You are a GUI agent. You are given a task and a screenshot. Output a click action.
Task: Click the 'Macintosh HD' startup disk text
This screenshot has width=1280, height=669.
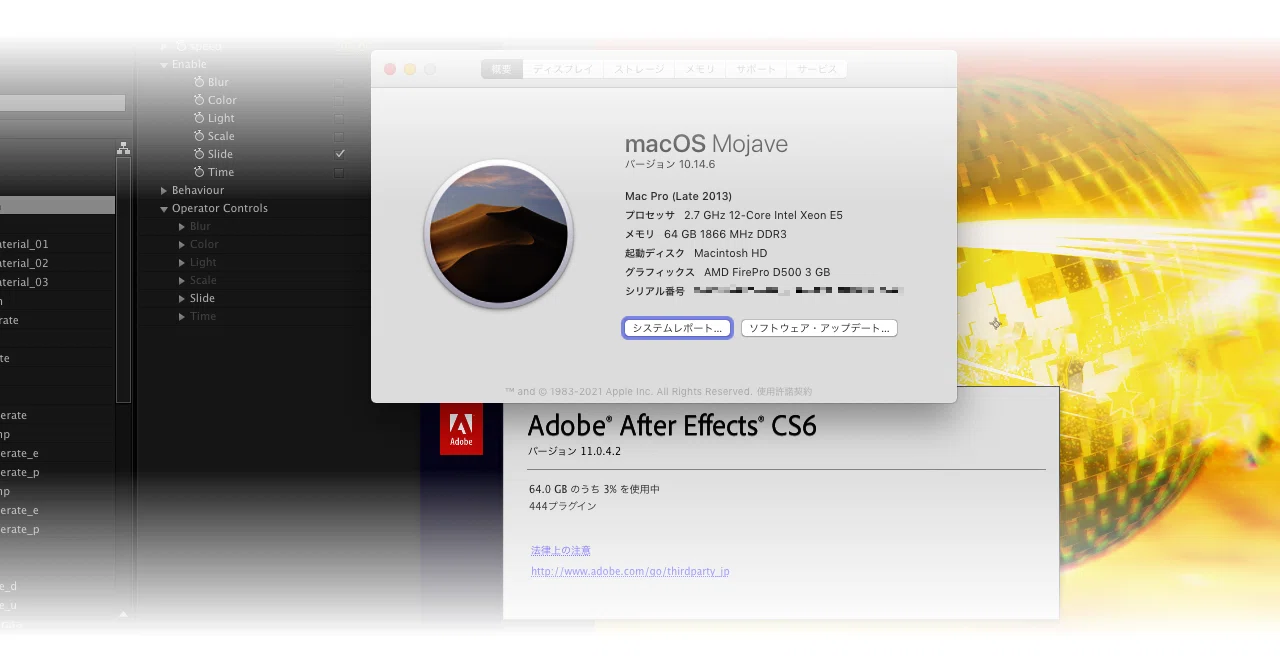pos(731,253)
